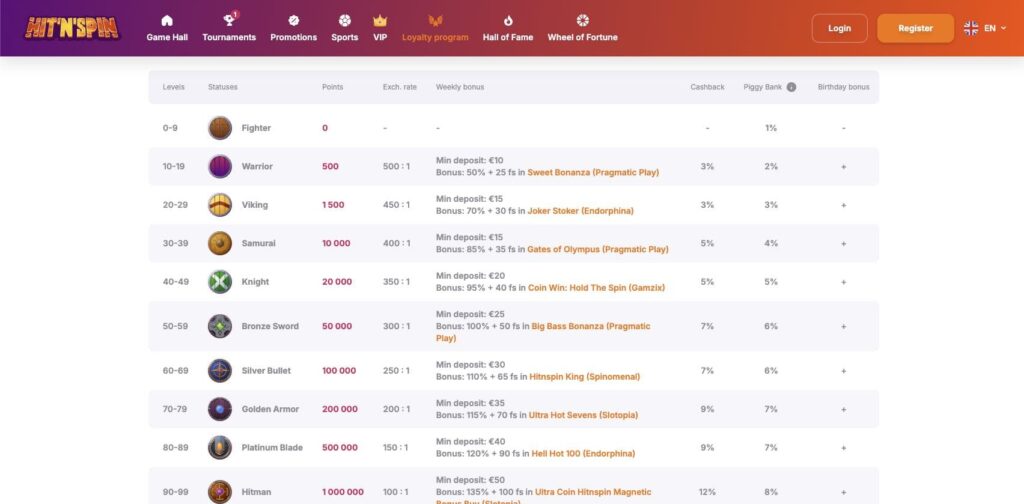Screen dimensions: 1024x504
Task: Click the Warrior shield badge
Action: click(220, 167)
